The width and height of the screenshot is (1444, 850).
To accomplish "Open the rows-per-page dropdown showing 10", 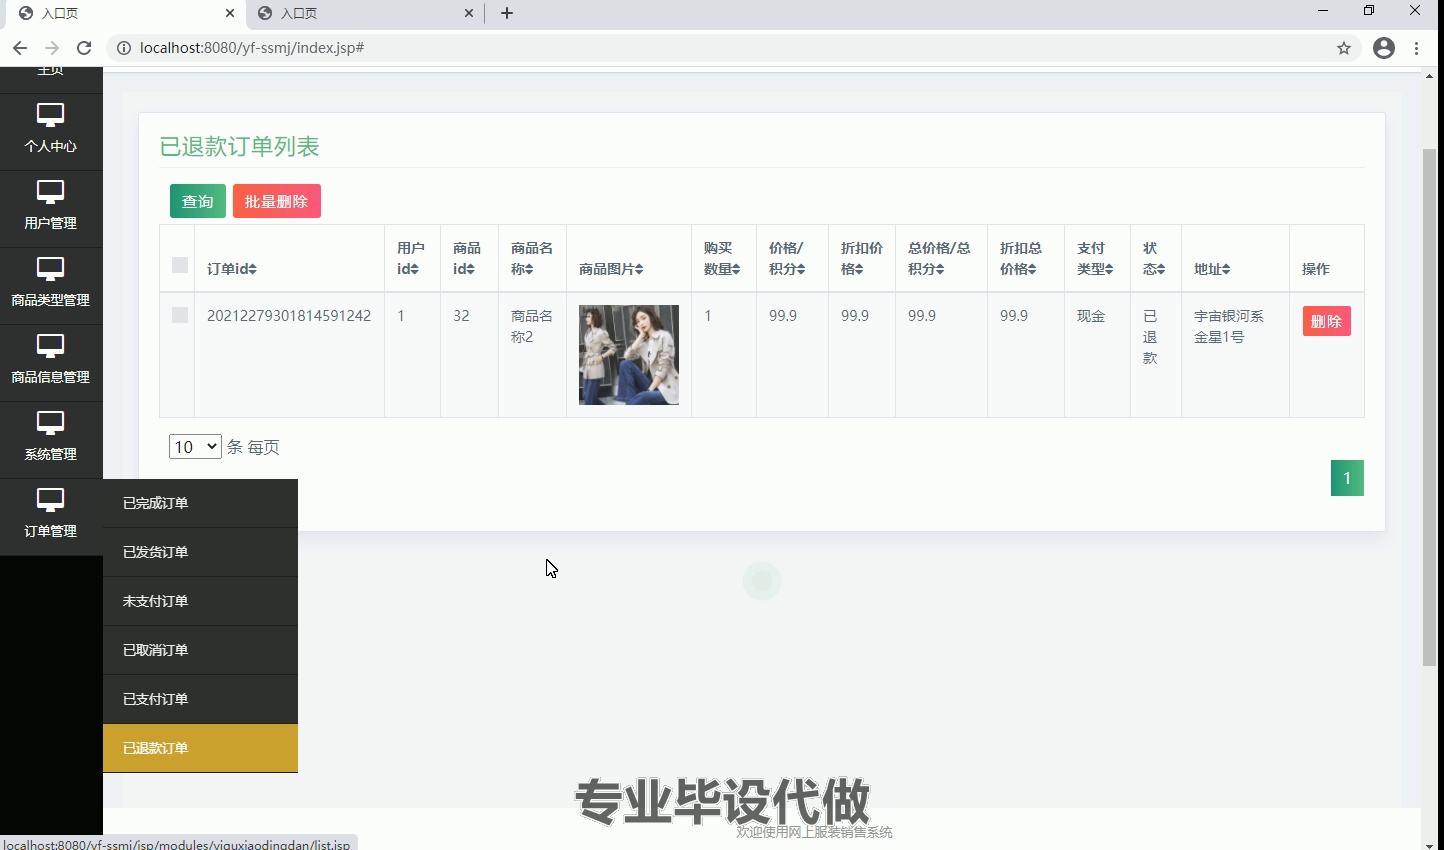I will pos(195,447).
